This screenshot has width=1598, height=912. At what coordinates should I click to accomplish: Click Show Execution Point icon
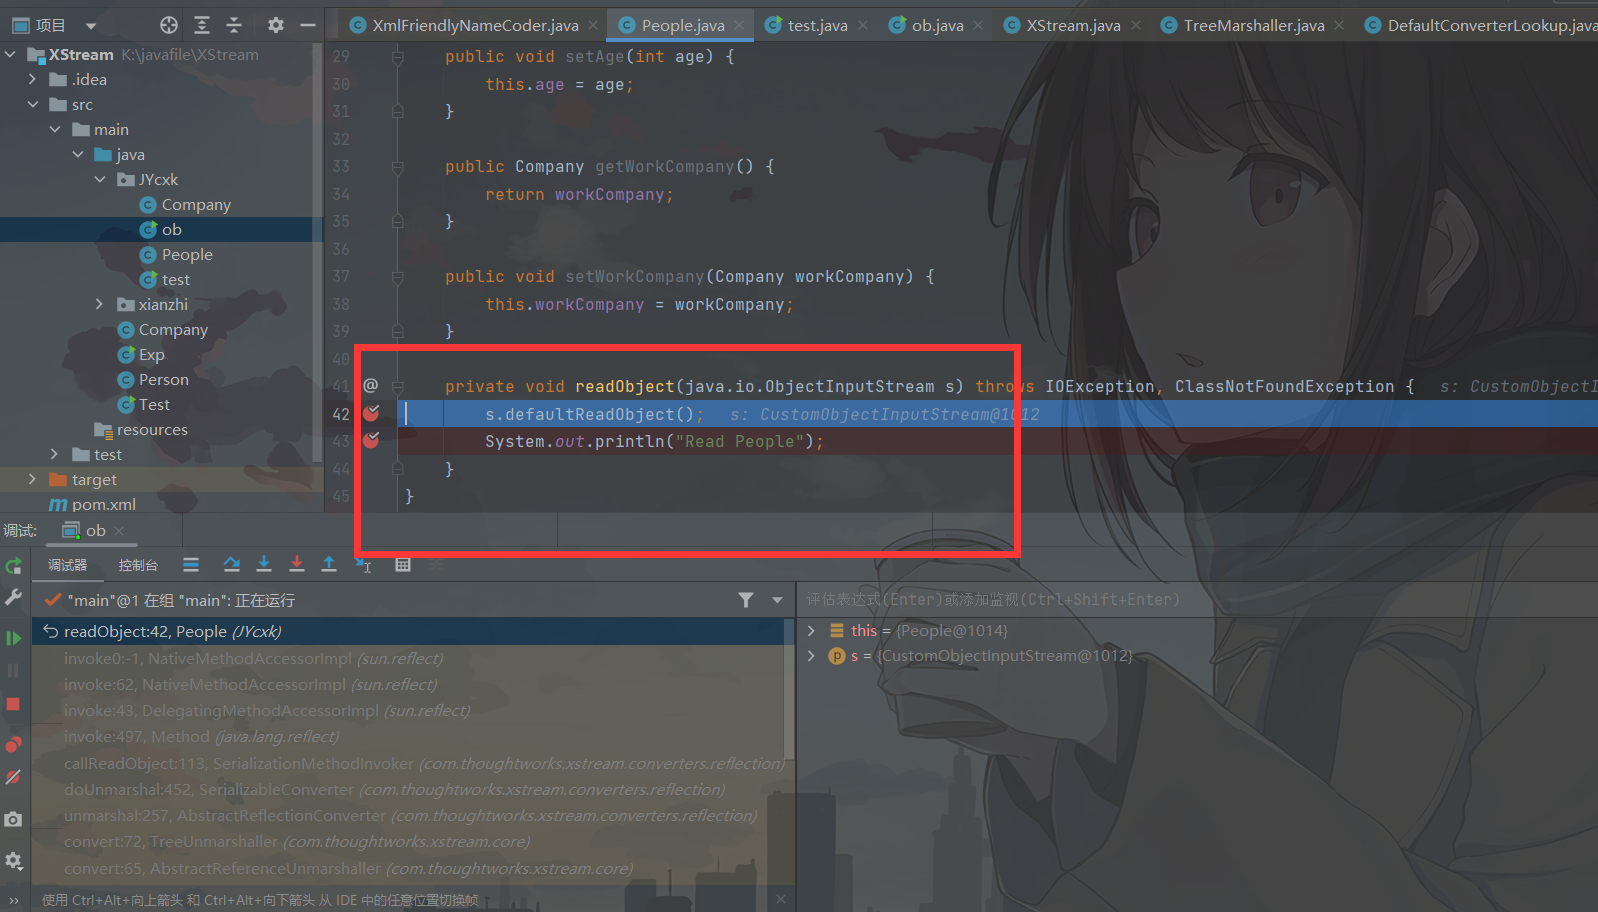point(191,565)
